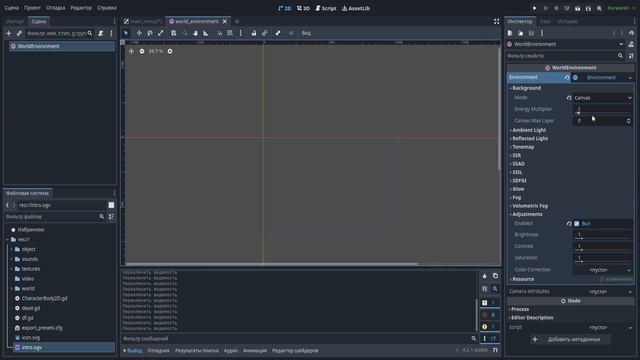The image size is (640, 360).
Task: Open the Environment resource dropdown arrow
Action: point(630,78)
